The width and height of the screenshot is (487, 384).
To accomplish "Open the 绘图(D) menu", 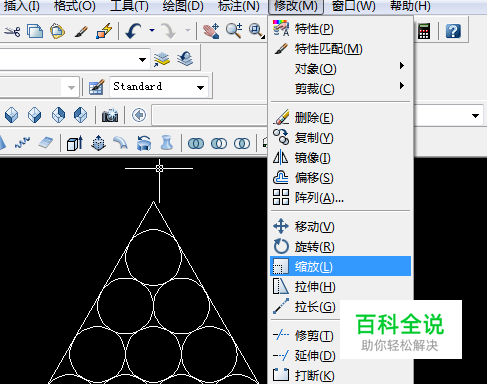I will click(x=183, y=6).
